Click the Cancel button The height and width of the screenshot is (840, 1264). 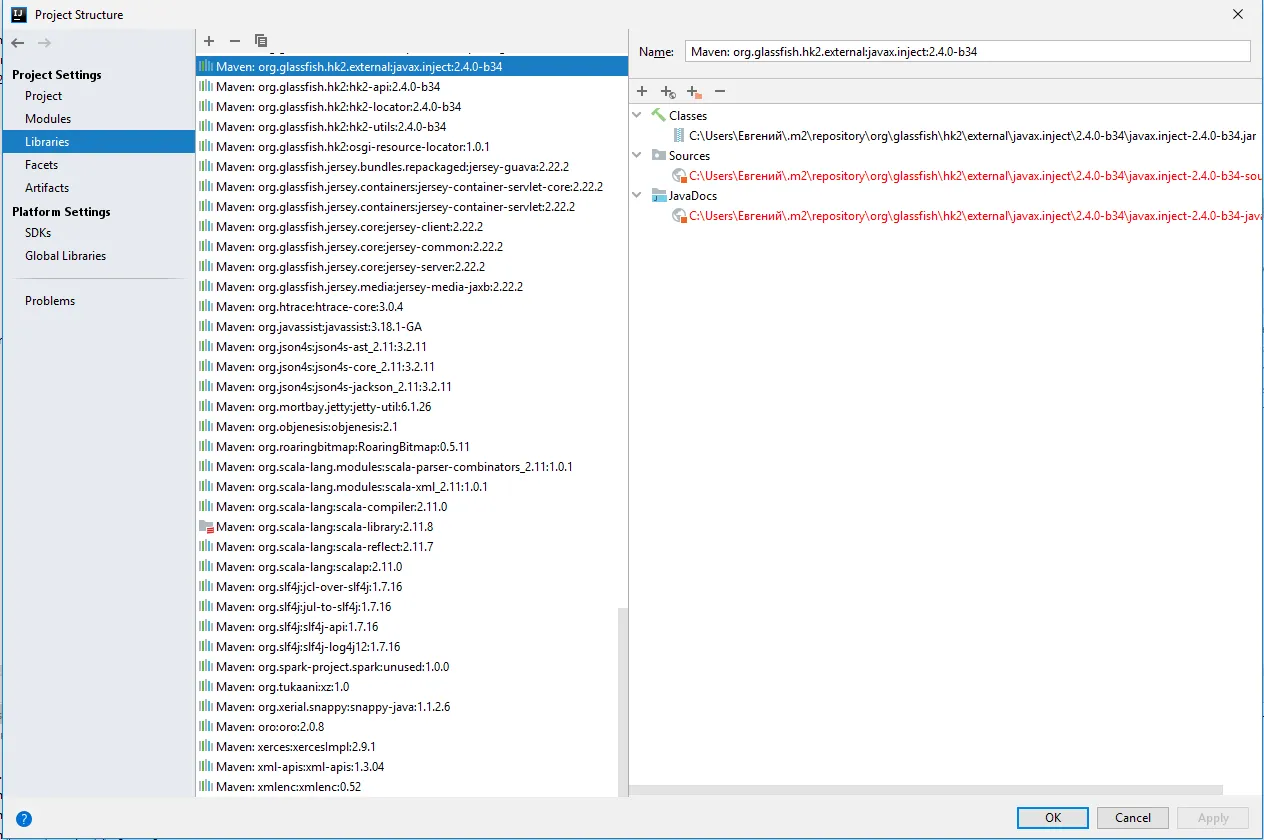tap(1133, 817)
